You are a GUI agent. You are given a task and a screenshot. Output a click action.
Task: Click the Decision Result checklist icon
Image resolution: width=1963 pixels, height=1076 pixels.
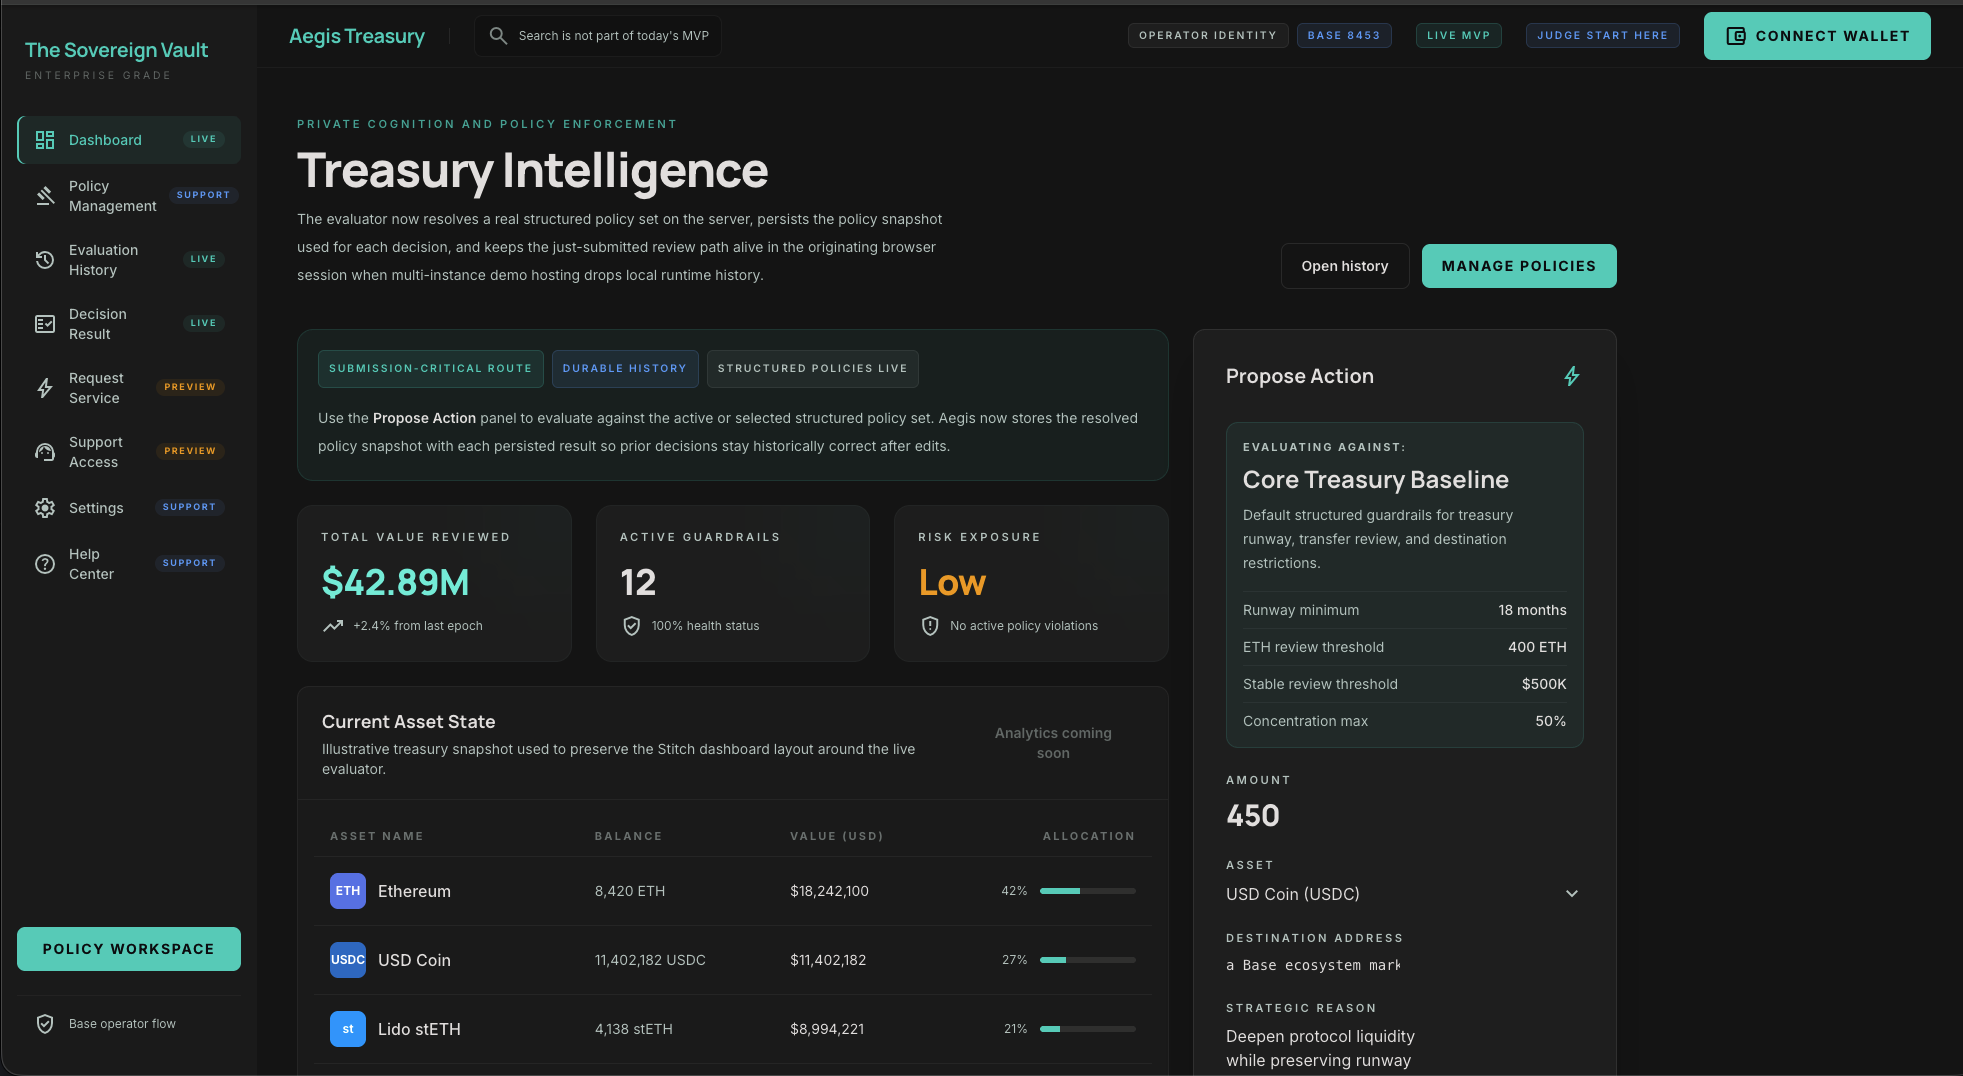coord(45,324)
